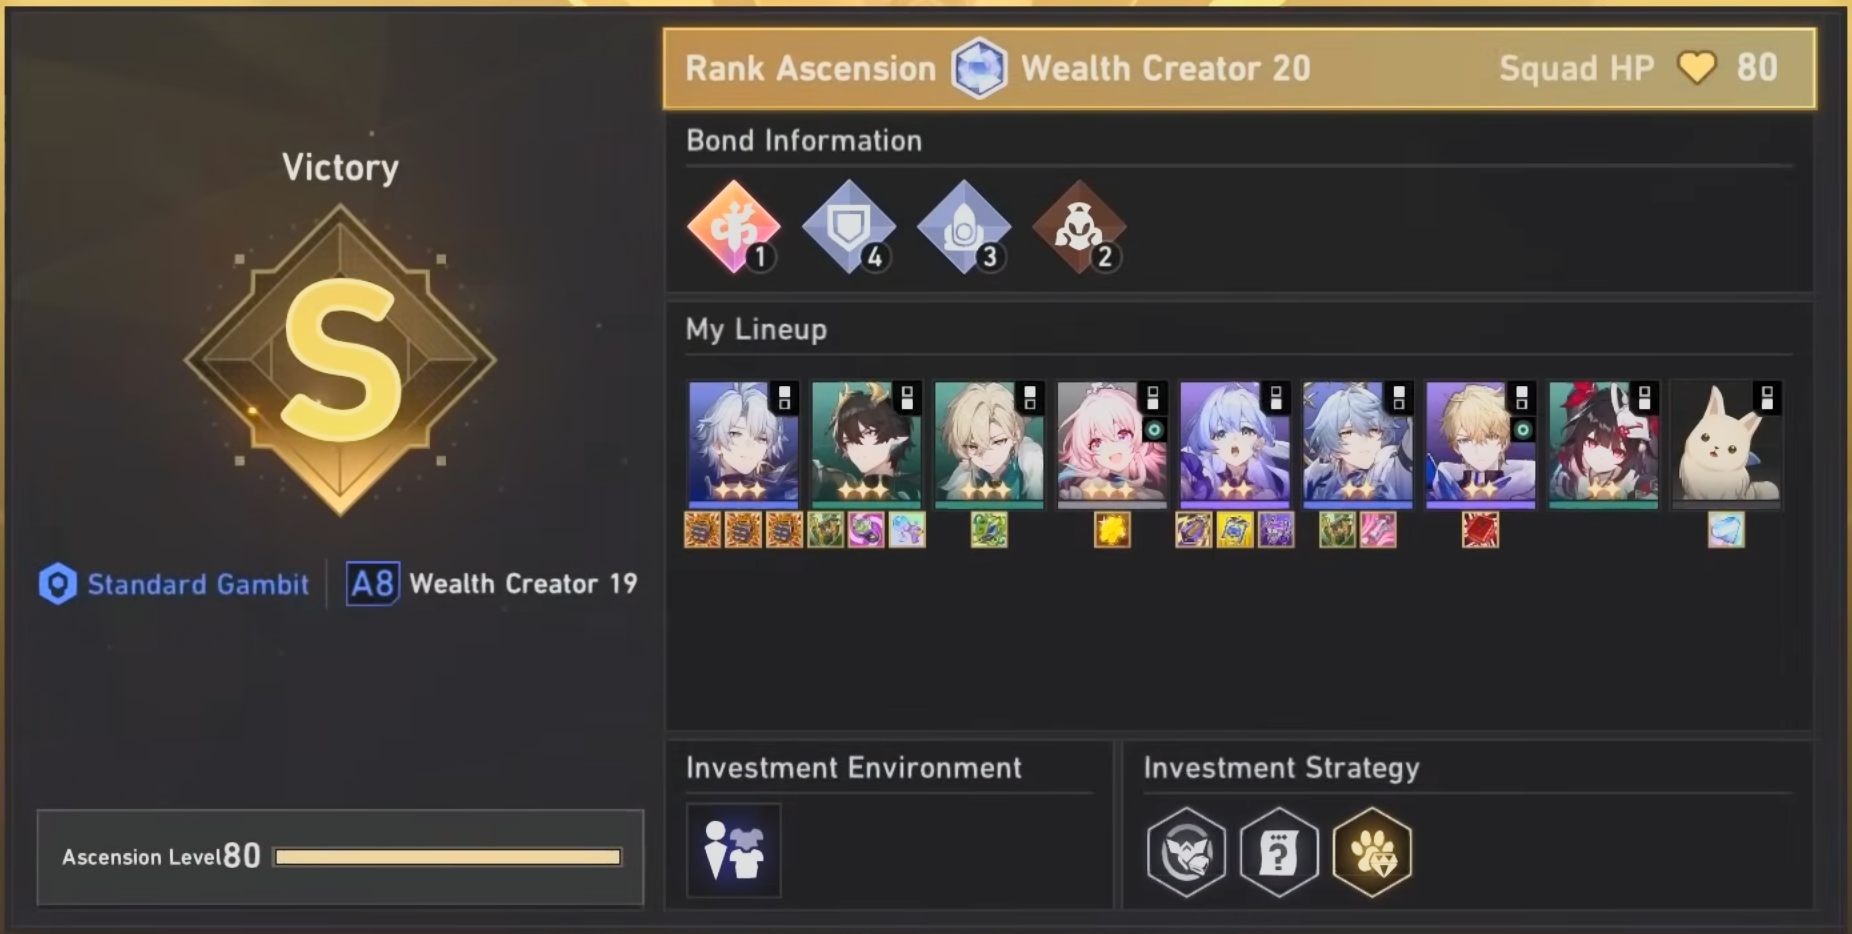
Task: Open the first hexagon investment strategy icon
Action: [1186, 852]
